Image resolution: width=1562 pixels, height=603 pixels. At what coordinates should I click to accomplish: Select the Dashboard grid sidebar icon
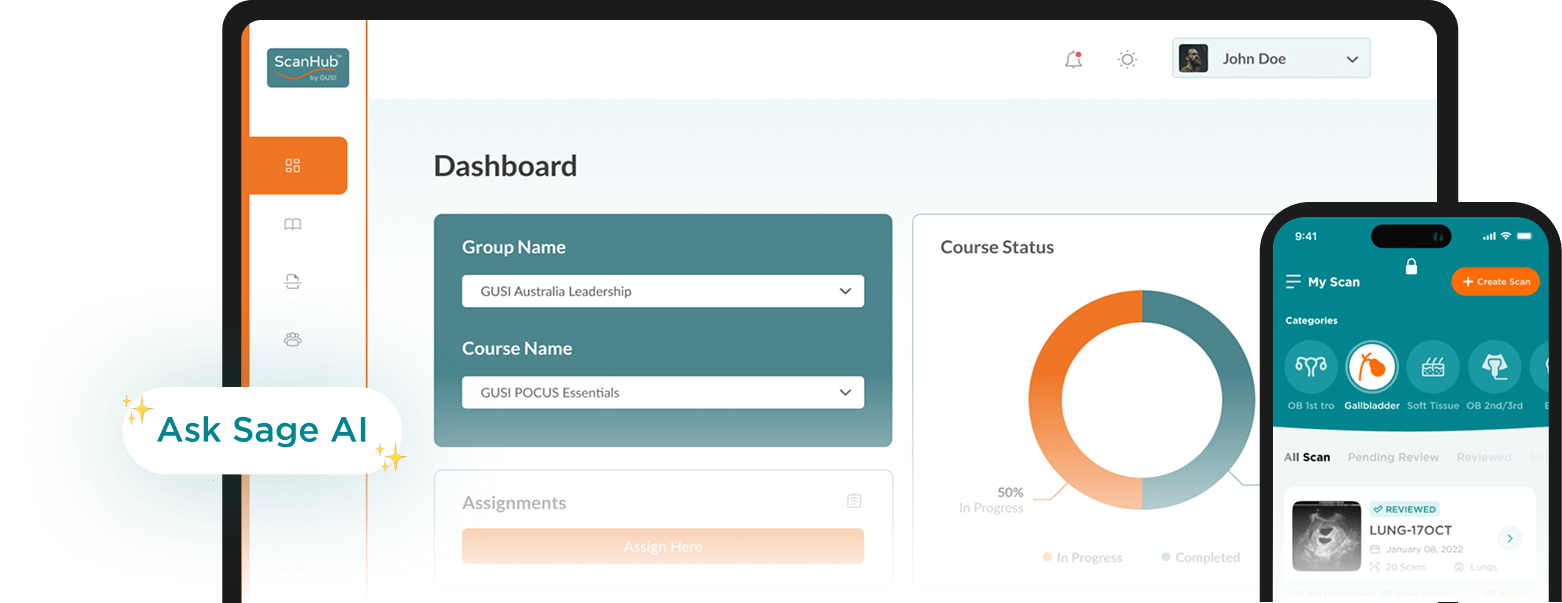pos(293,166)
